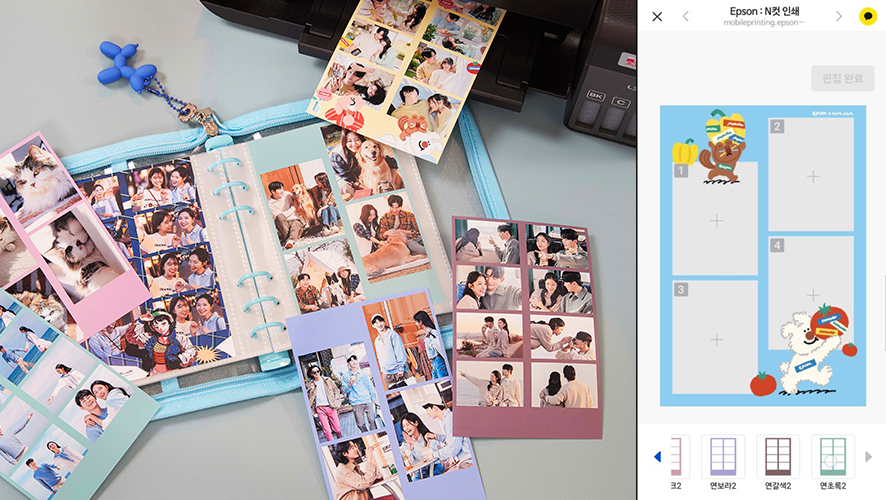
Task: Click the mobileprinting.epson URL text
Action: point(763,23)
